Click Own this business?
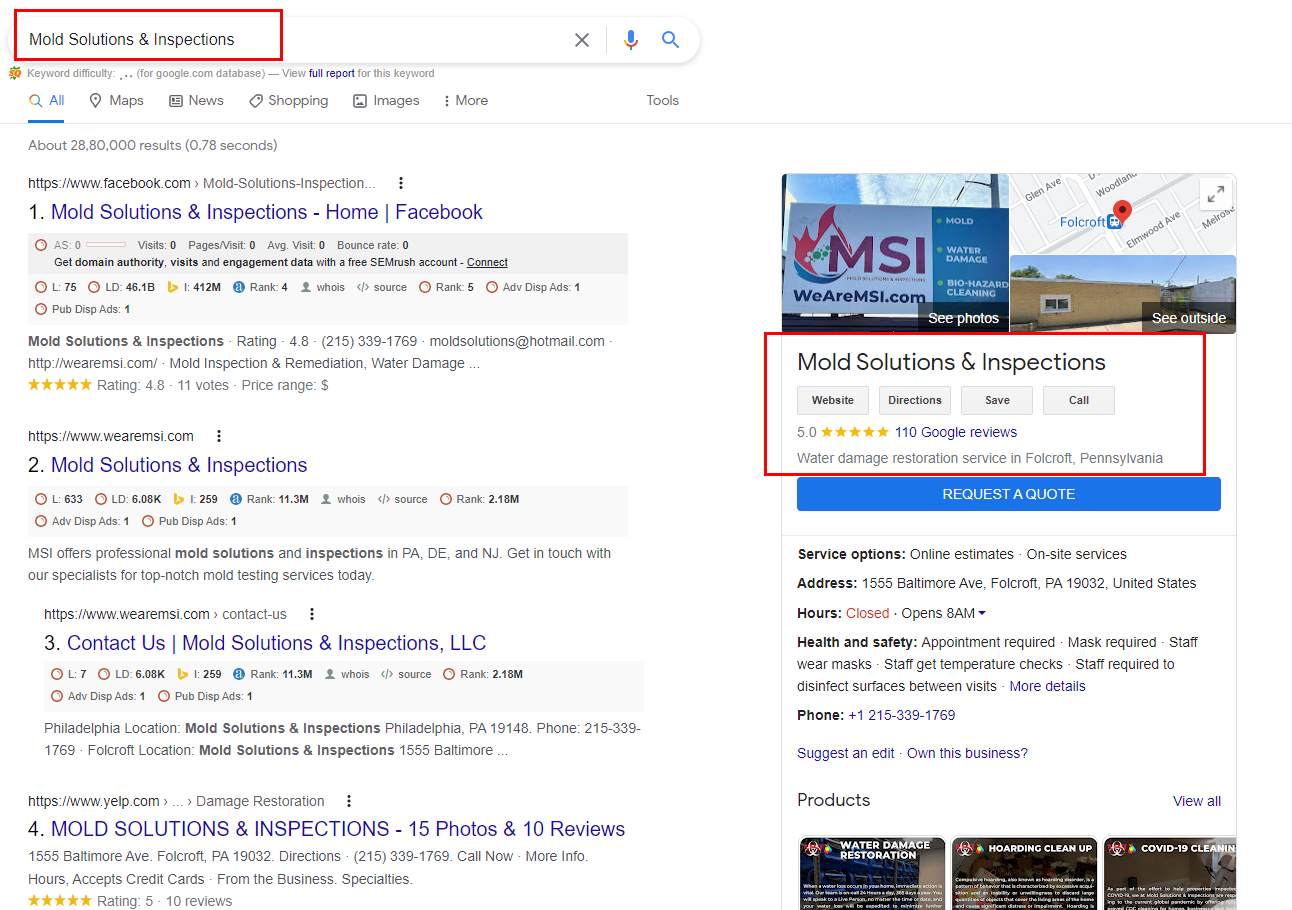The image size is (1292, 910). [x=967, y=753]
